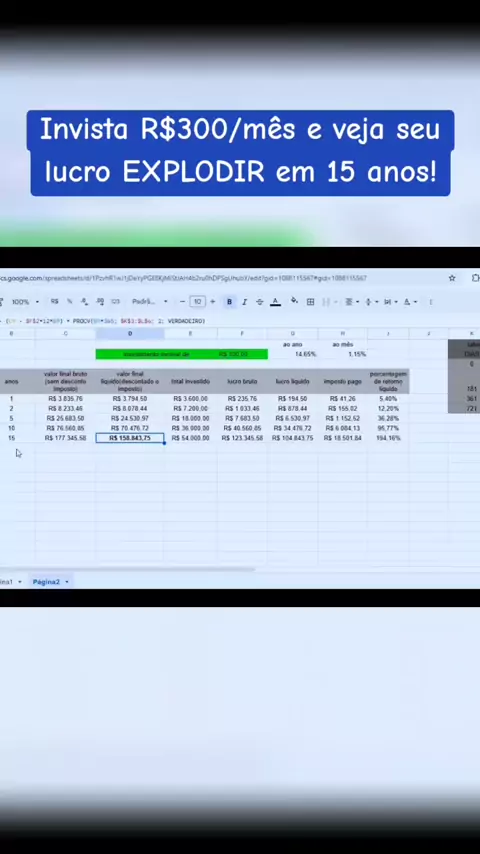Open the font family dropdown
The width and height of the screenshot is (480, 854).
(149, 302)
